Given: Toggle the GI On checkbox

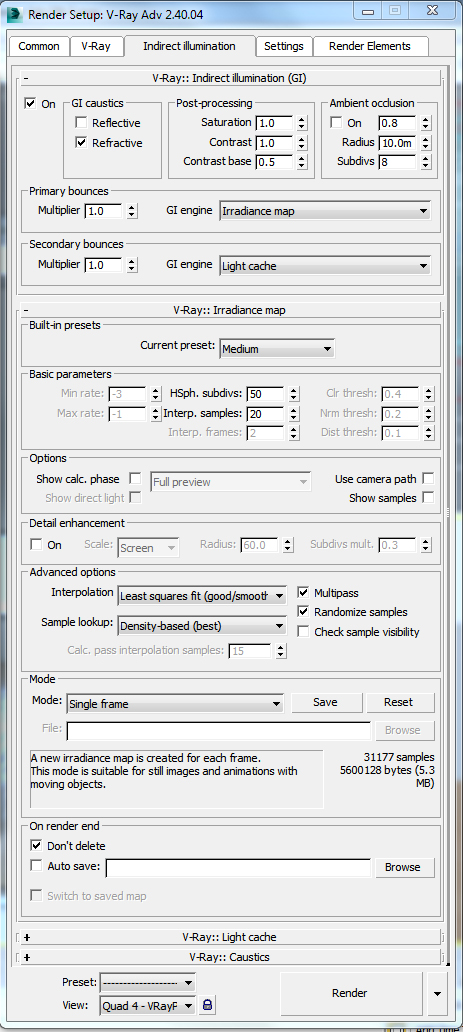Looking at the screenshot, I should click(30, 103).
